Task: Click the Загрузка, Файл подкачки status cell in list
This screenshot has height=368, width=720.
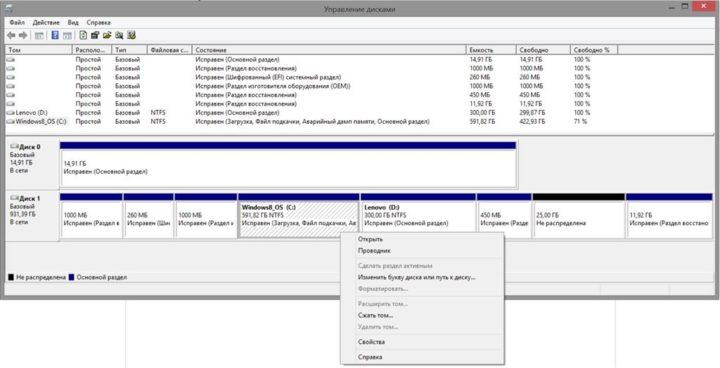Action: [x=312, y=122]
